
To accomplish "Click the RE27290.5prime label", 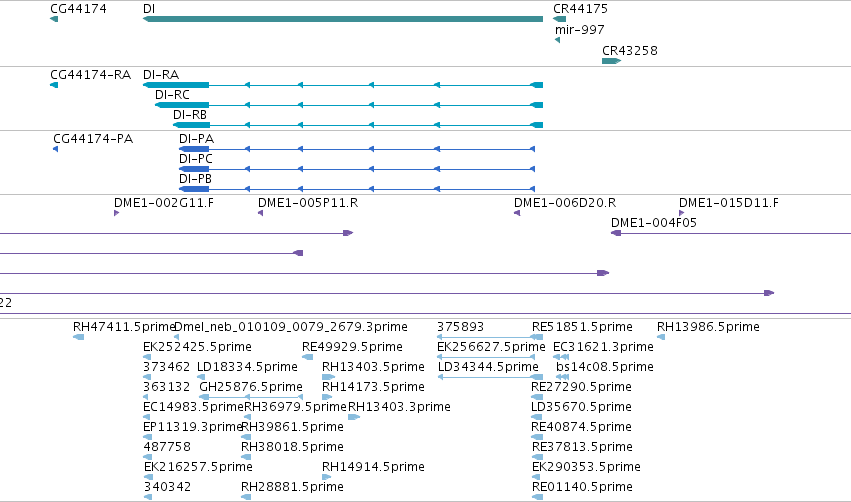I will click(581, 387).
